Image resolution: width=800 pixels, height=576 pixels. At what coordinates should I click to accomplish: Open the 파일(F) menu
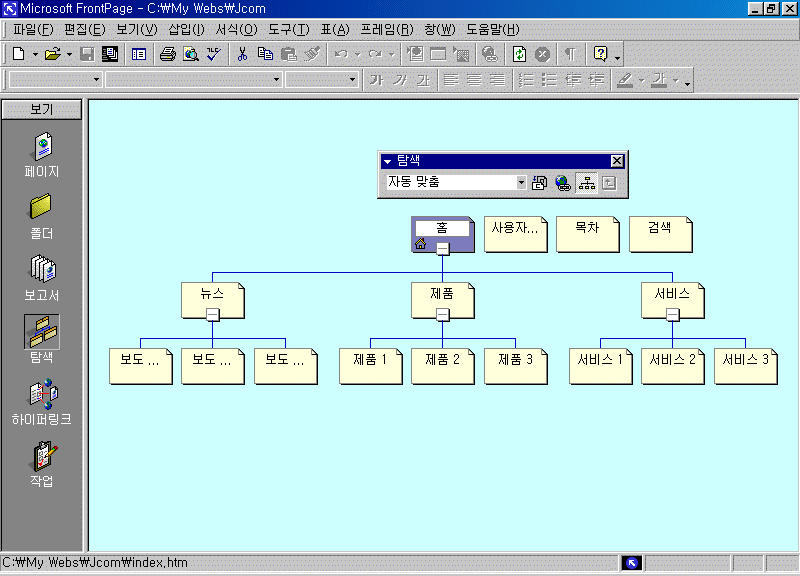click(x=33, y=30)
